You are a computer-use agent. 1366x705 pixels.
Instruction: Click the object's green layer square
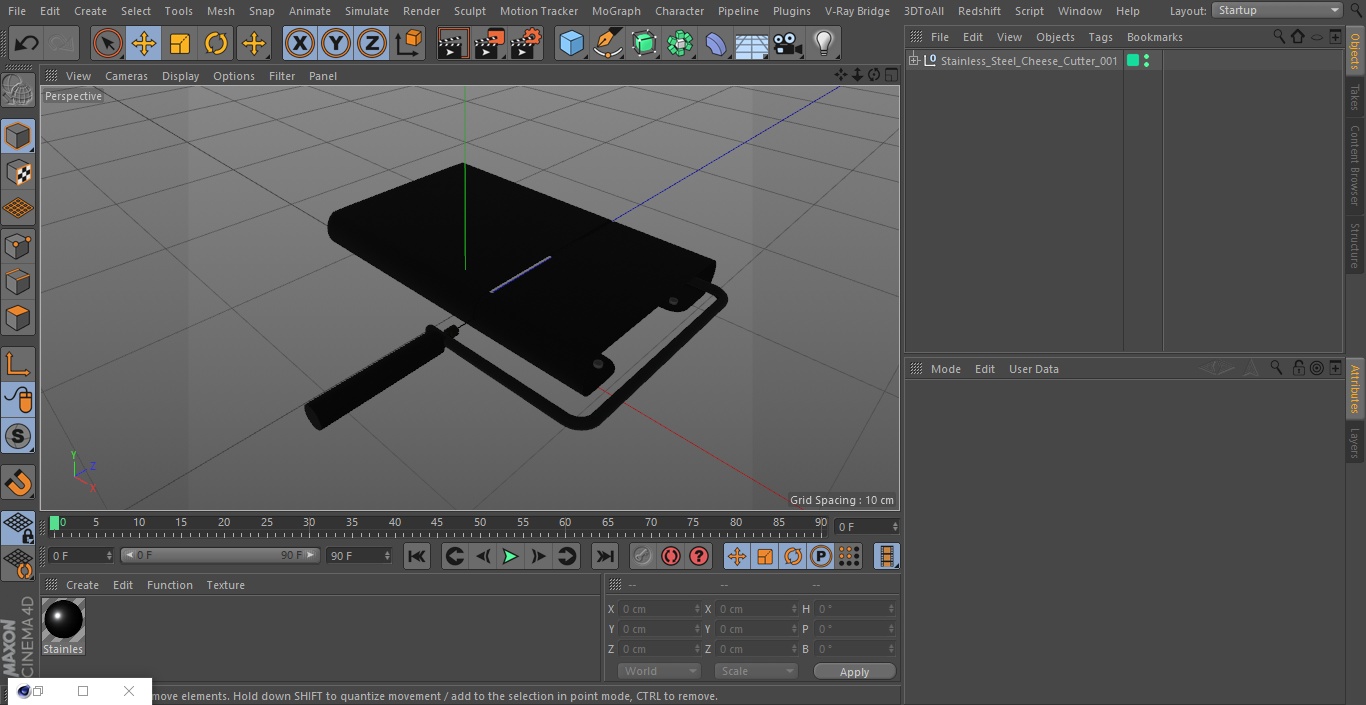pyautogui.click(x=1133, y=61)
